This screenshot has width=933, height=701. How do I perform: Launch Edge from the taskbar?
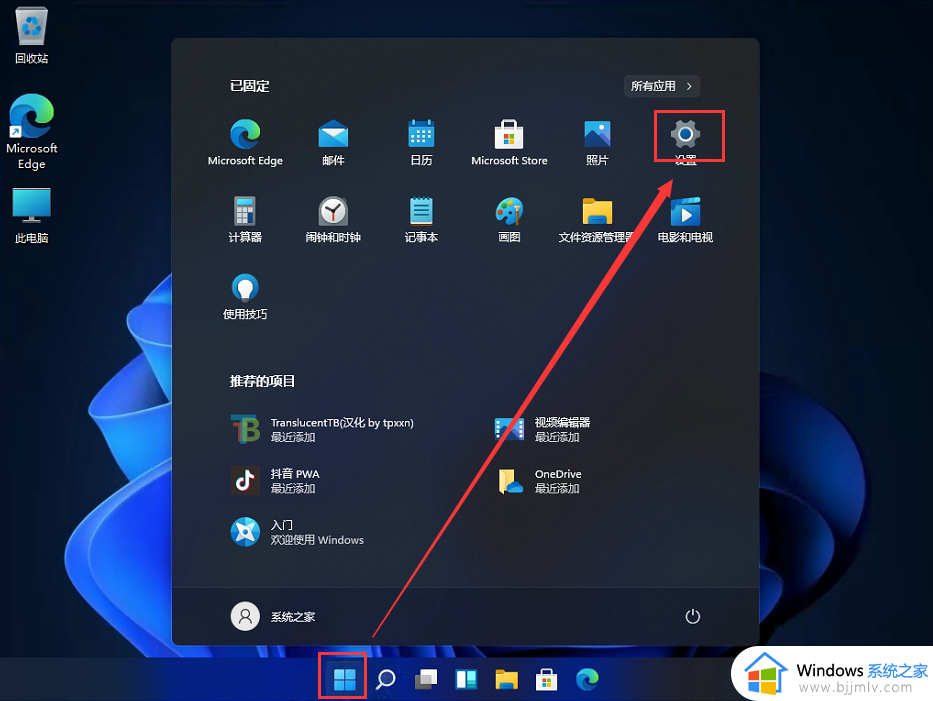coord(587,679)
